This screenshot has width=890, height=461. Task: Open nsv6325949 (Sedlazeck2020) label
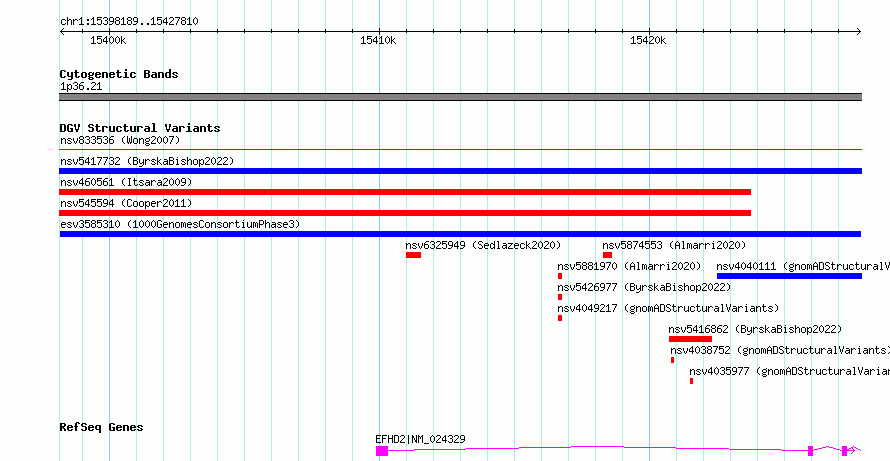click(x=483, y=245)
